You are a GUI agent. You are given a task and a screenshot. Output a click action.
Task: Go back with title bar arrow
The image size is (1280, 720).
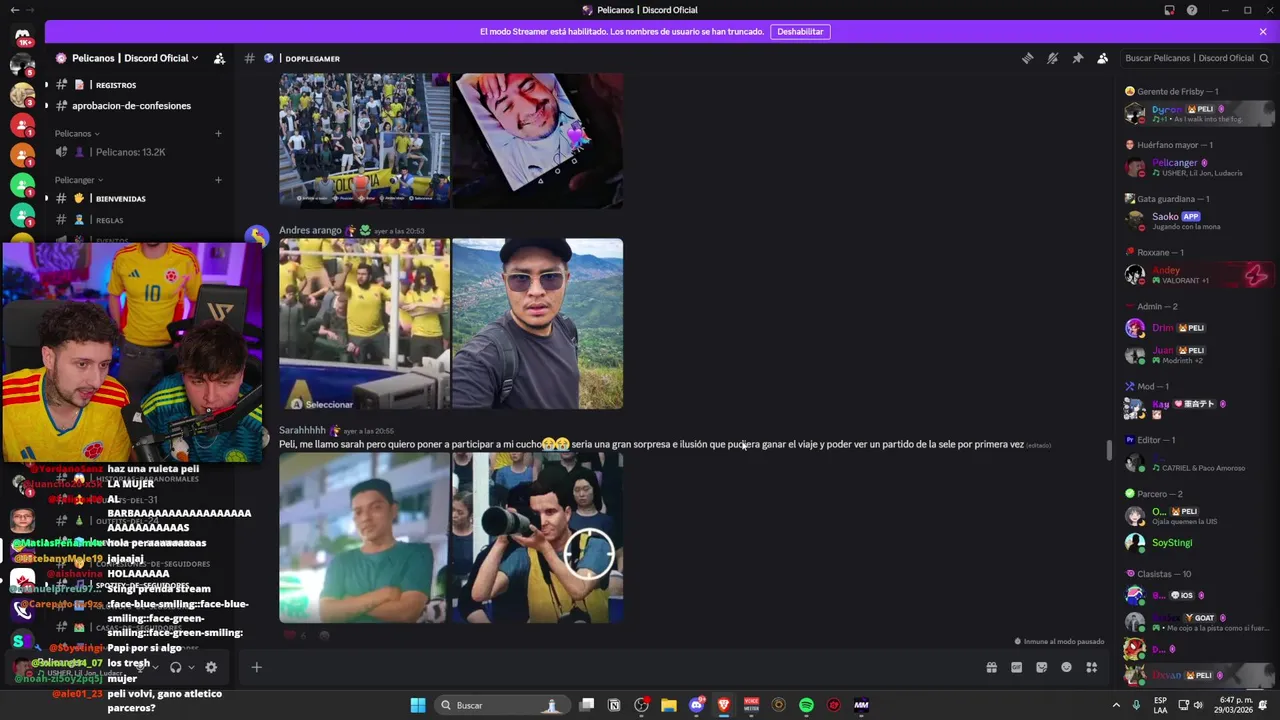tap(14, 10)
